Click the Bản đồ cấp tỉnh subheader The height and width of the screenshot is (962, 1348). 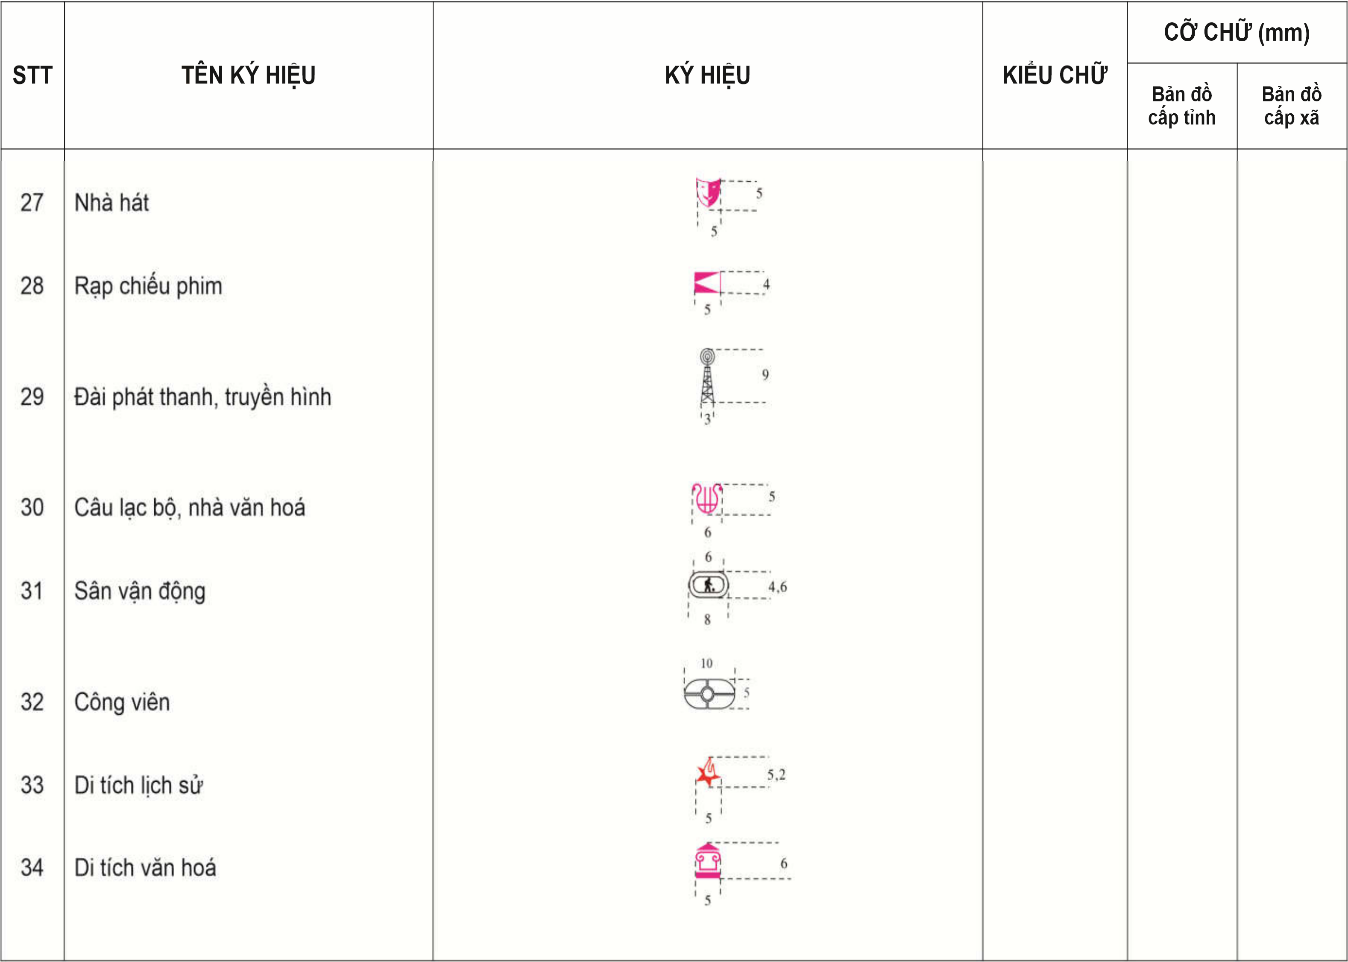pyautogui.click(x=1182, y=106)
